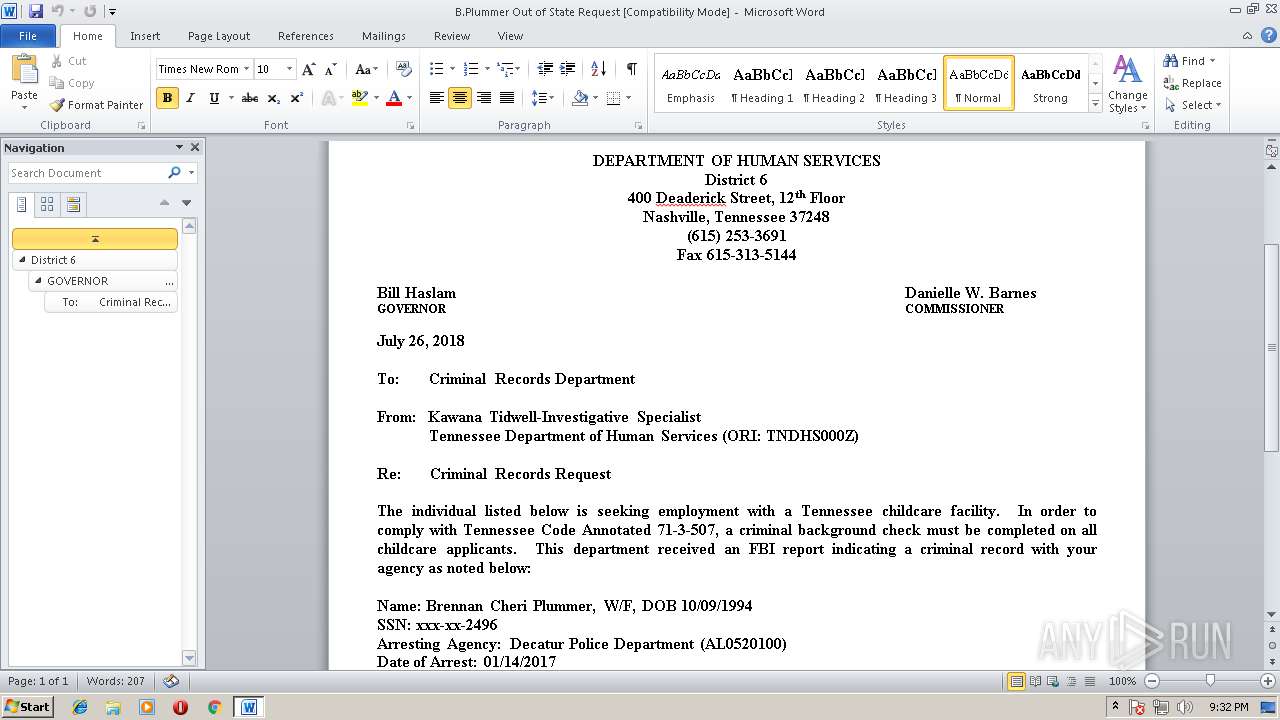
Task: Open Windows Start menu
Action: (x=27, y=707)
